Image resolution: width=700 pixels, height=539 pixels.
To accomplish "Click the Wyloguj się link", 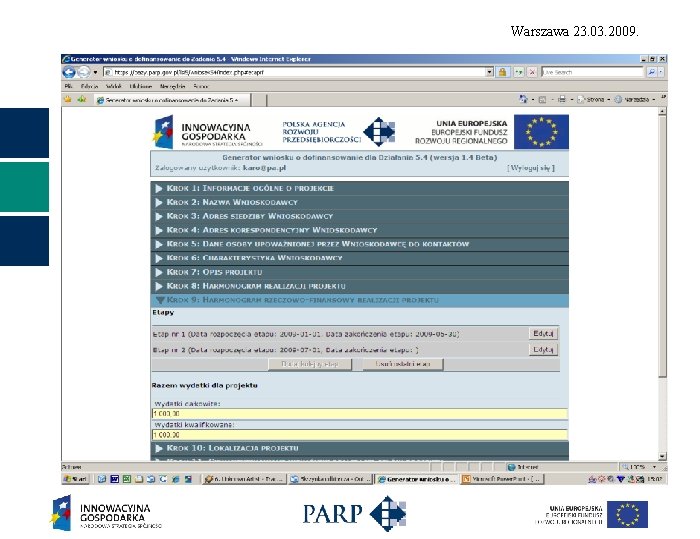I will pyautogui.click(x=531, y=168).
